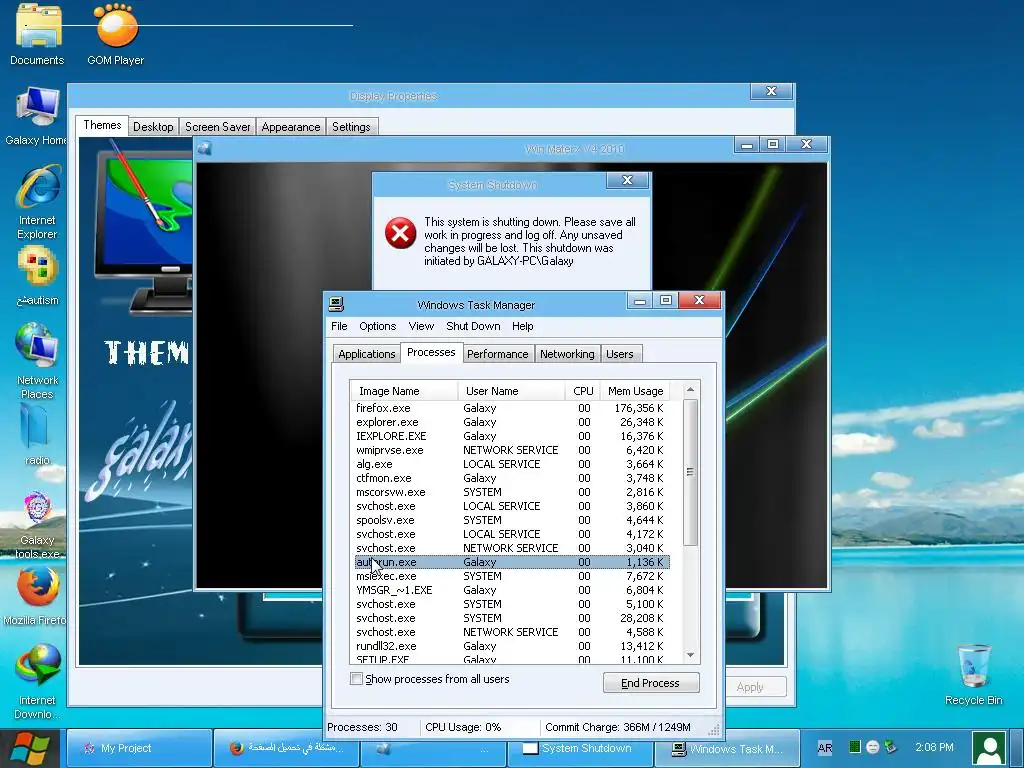The height and width of the screenshot is (768, 1024).
Task: Click the Win Materz window title icon
Action: click(205, 149)
